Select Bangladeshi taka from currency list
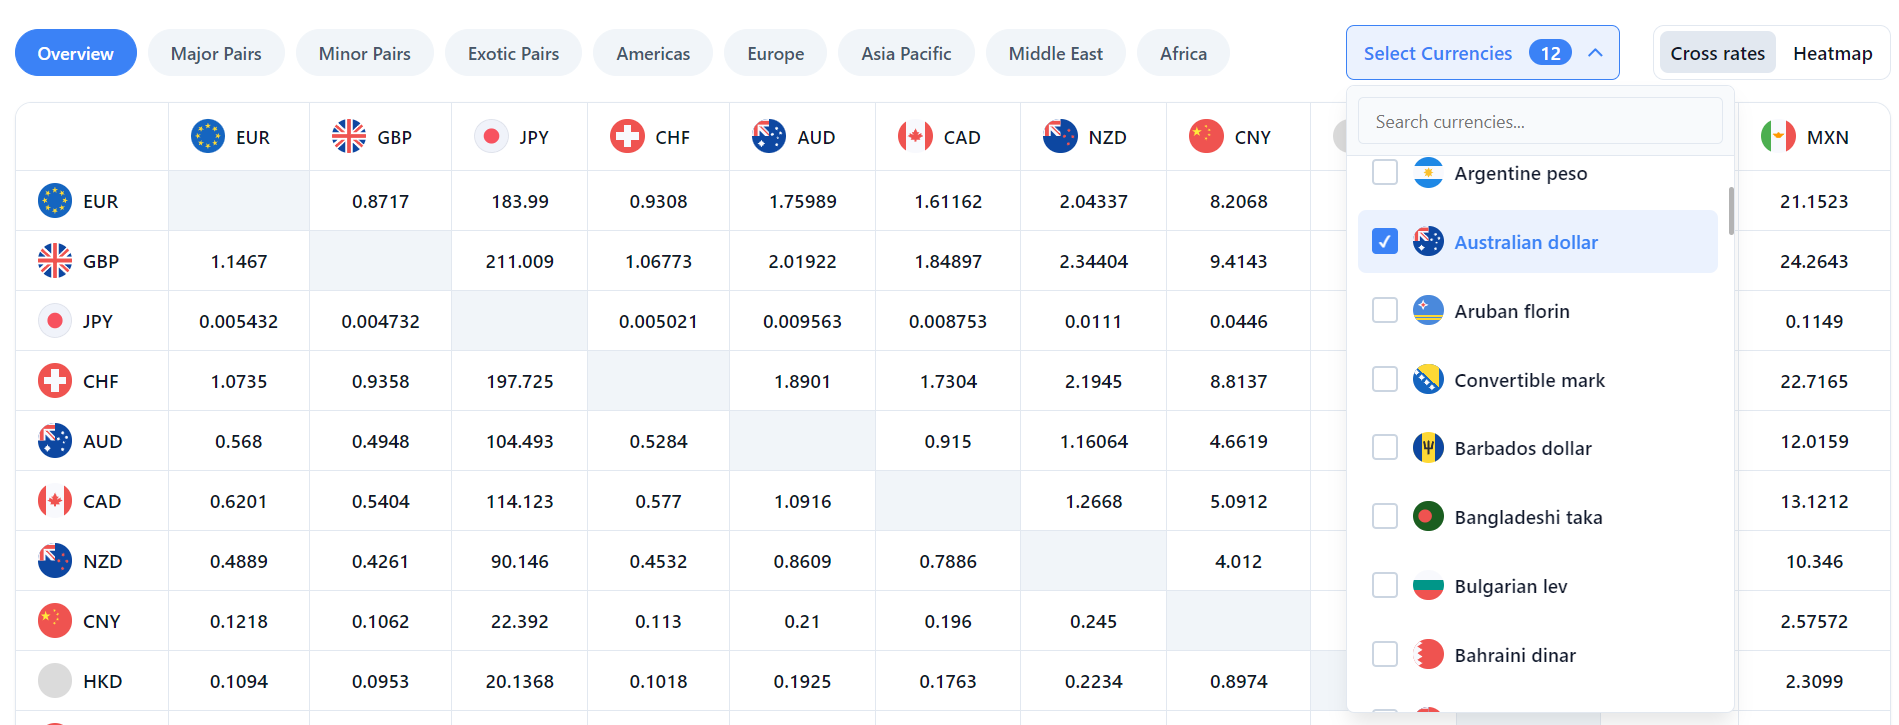This screenshot has width=1899, height=725. pos(1385,517)
